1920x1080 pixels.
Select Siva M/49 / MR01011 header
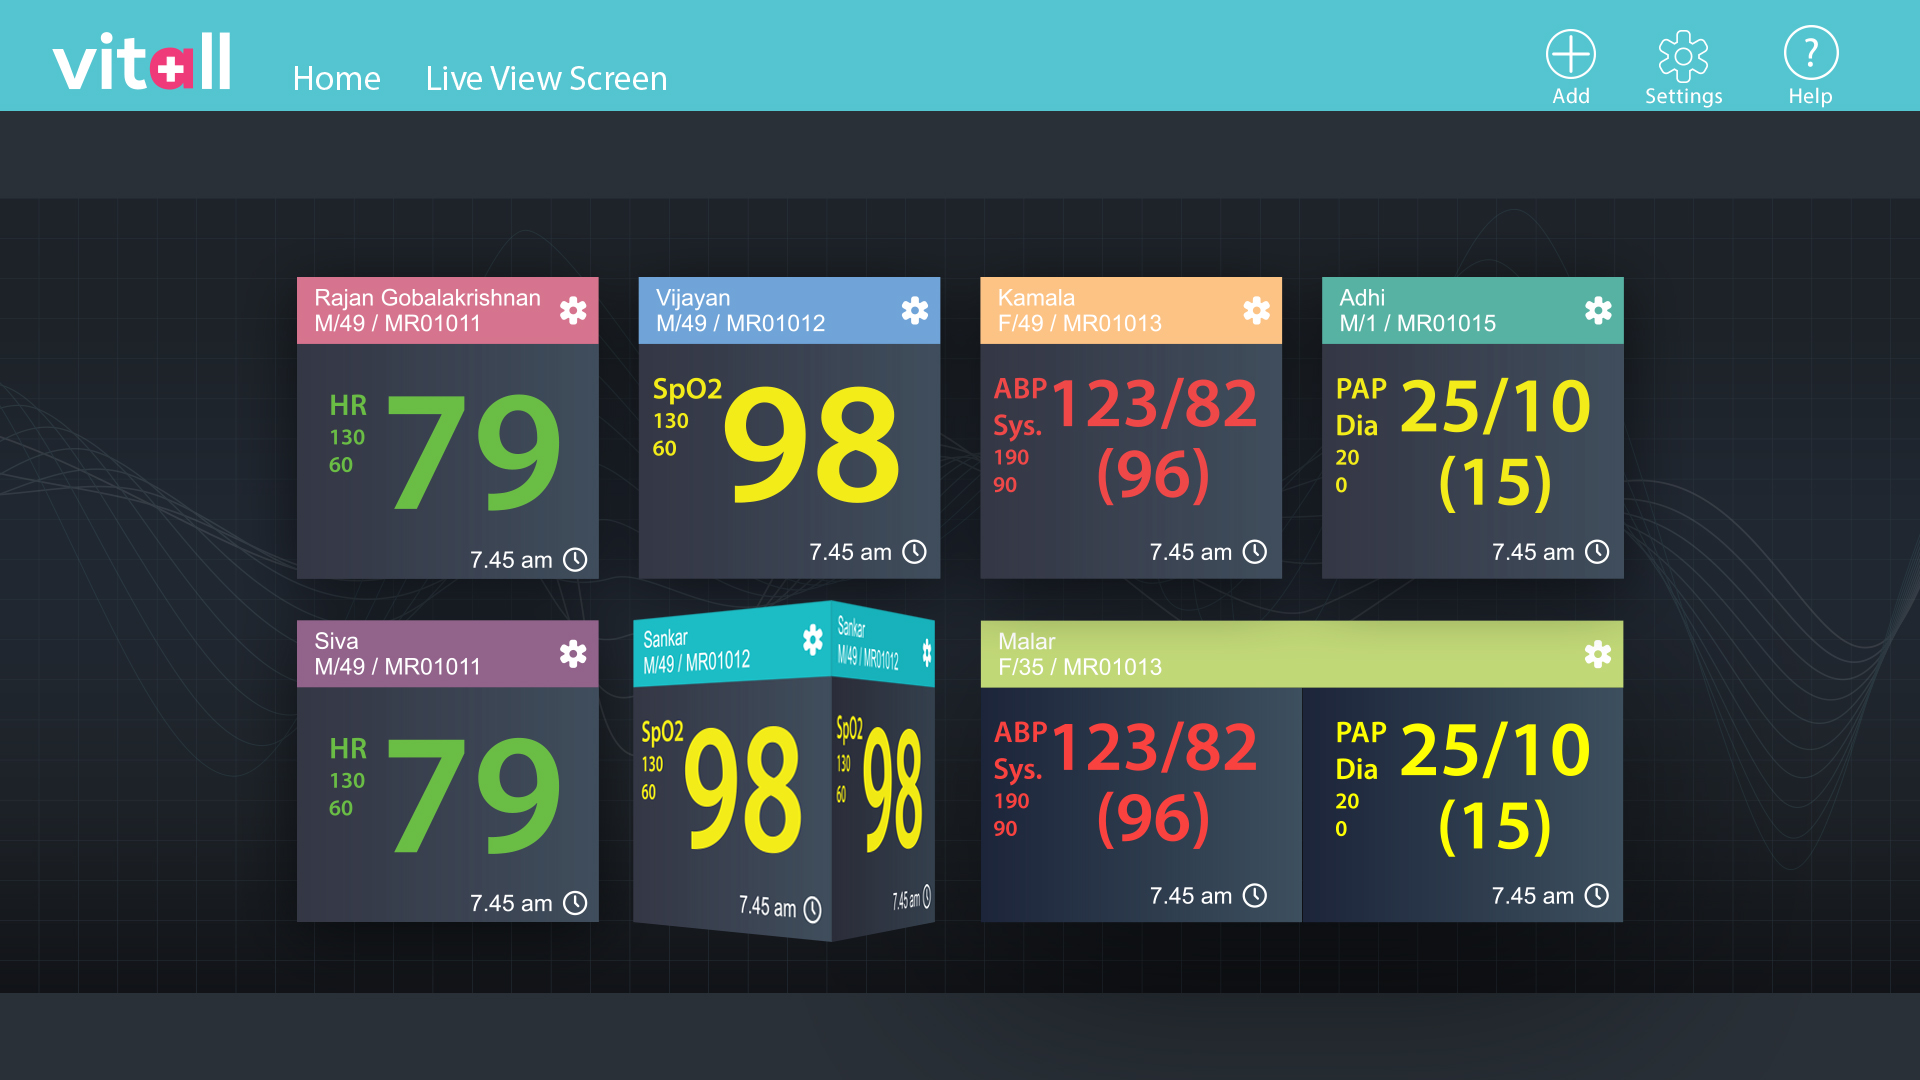click(x=448, y=654)
